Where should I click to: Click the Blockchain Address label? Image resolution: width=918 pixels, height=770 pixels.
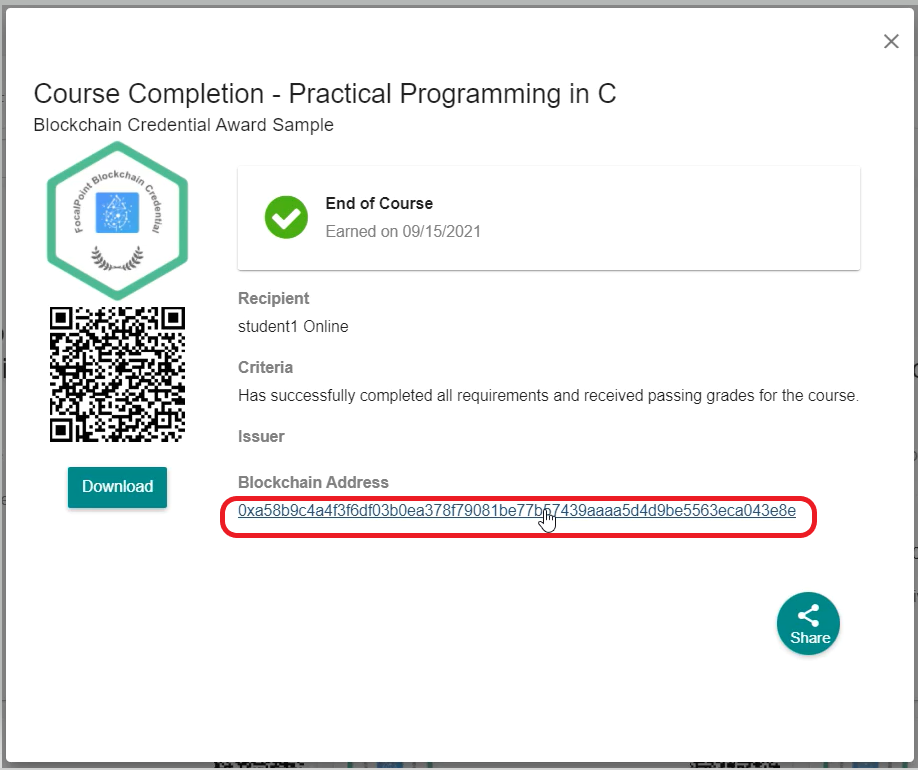point(313,482)
